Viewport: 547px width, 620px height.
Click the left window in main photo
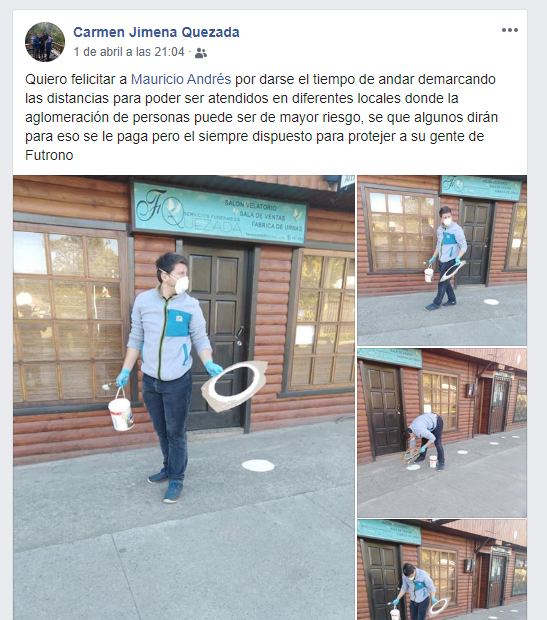click(x=69, y=316)
